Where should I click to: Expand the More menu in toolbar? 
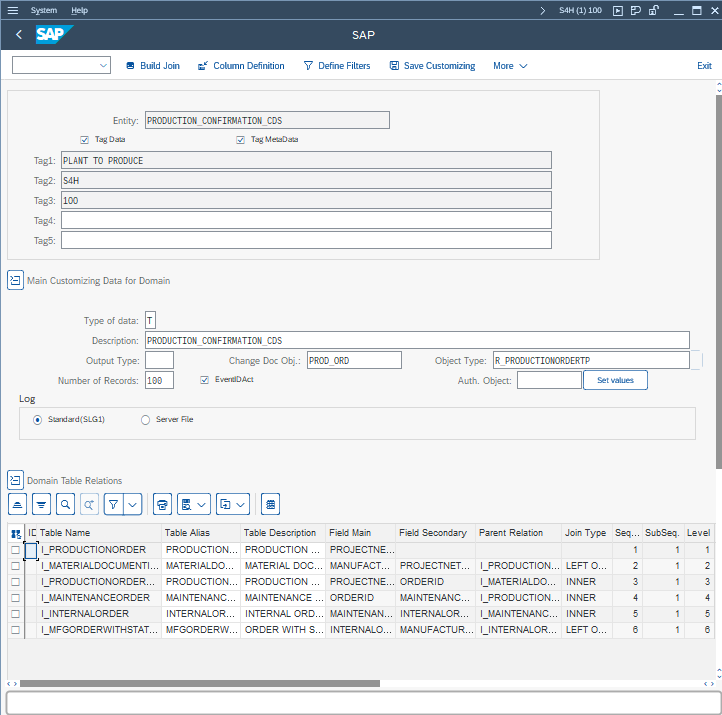[x=510, y=66]
